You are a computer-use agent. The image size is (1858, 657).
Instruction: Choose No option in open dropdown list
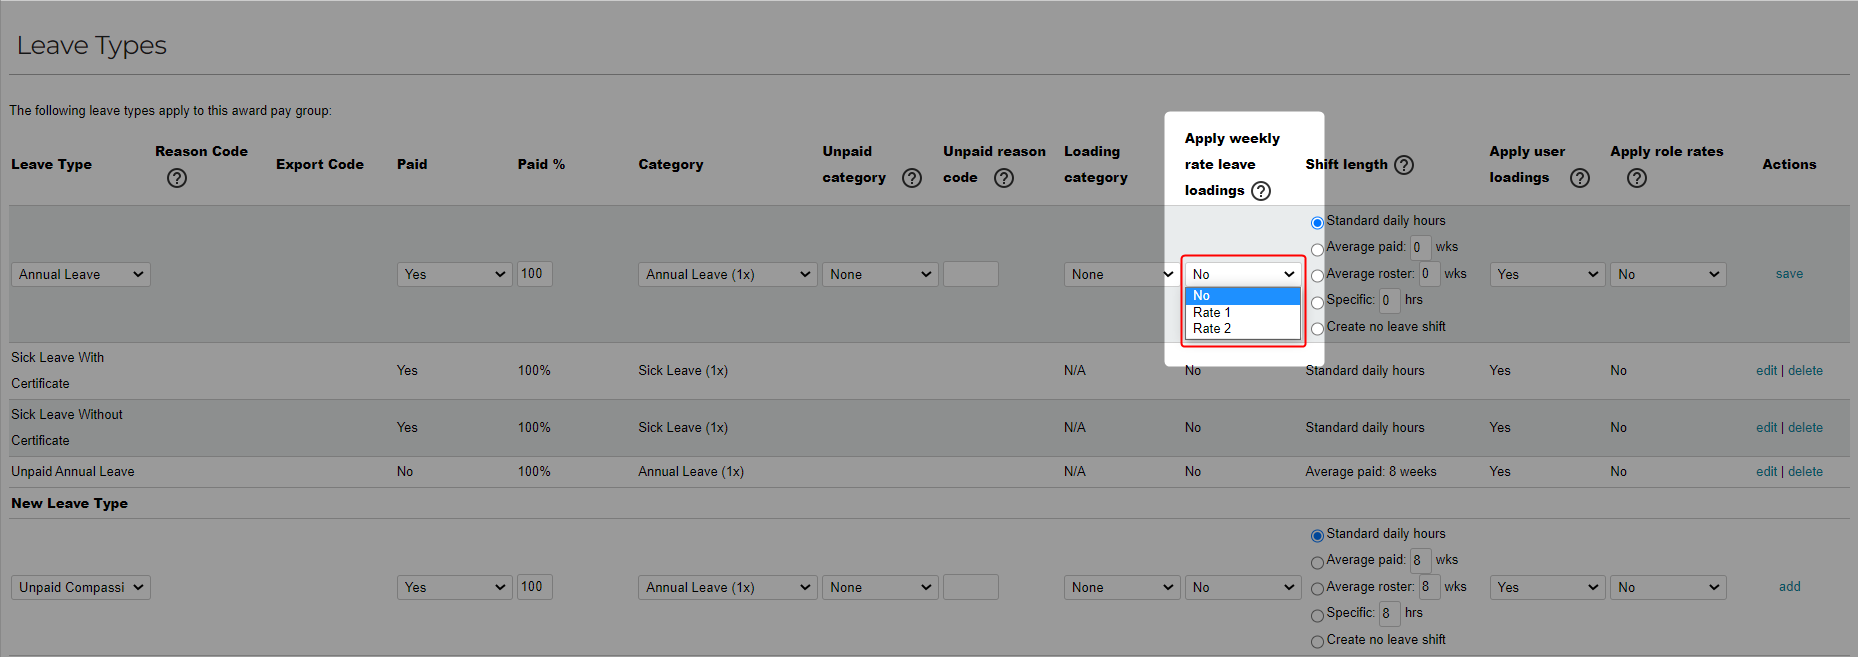(x=1243, y=296)
